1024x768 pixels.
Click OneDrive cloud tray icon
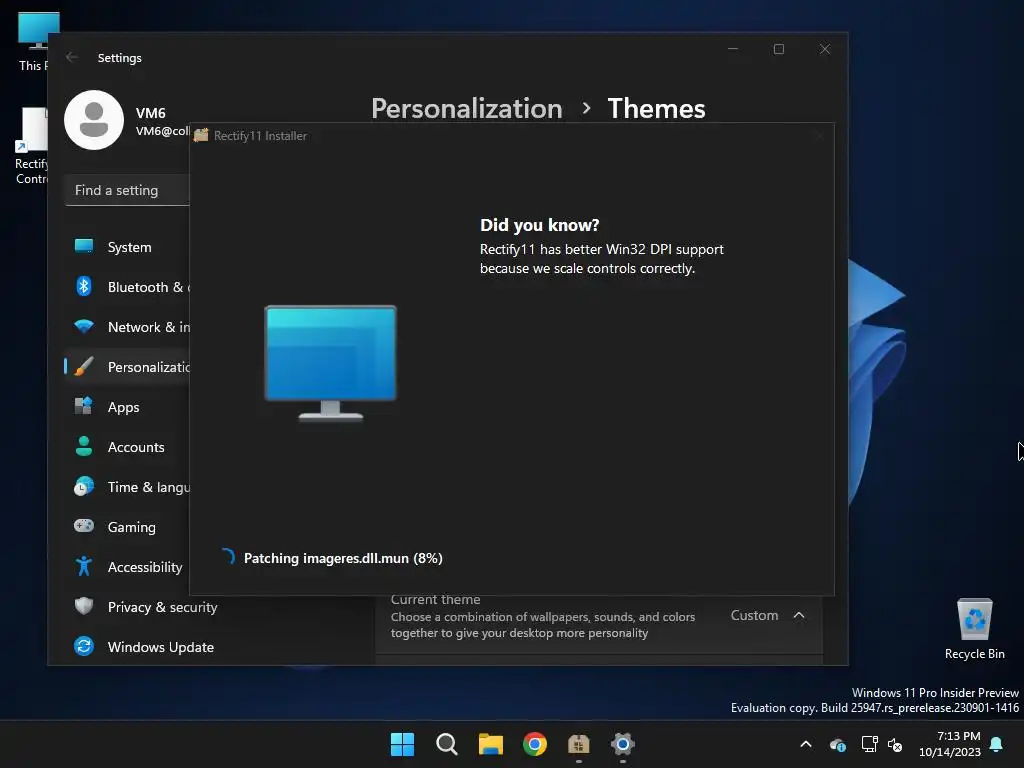point(838,744)
